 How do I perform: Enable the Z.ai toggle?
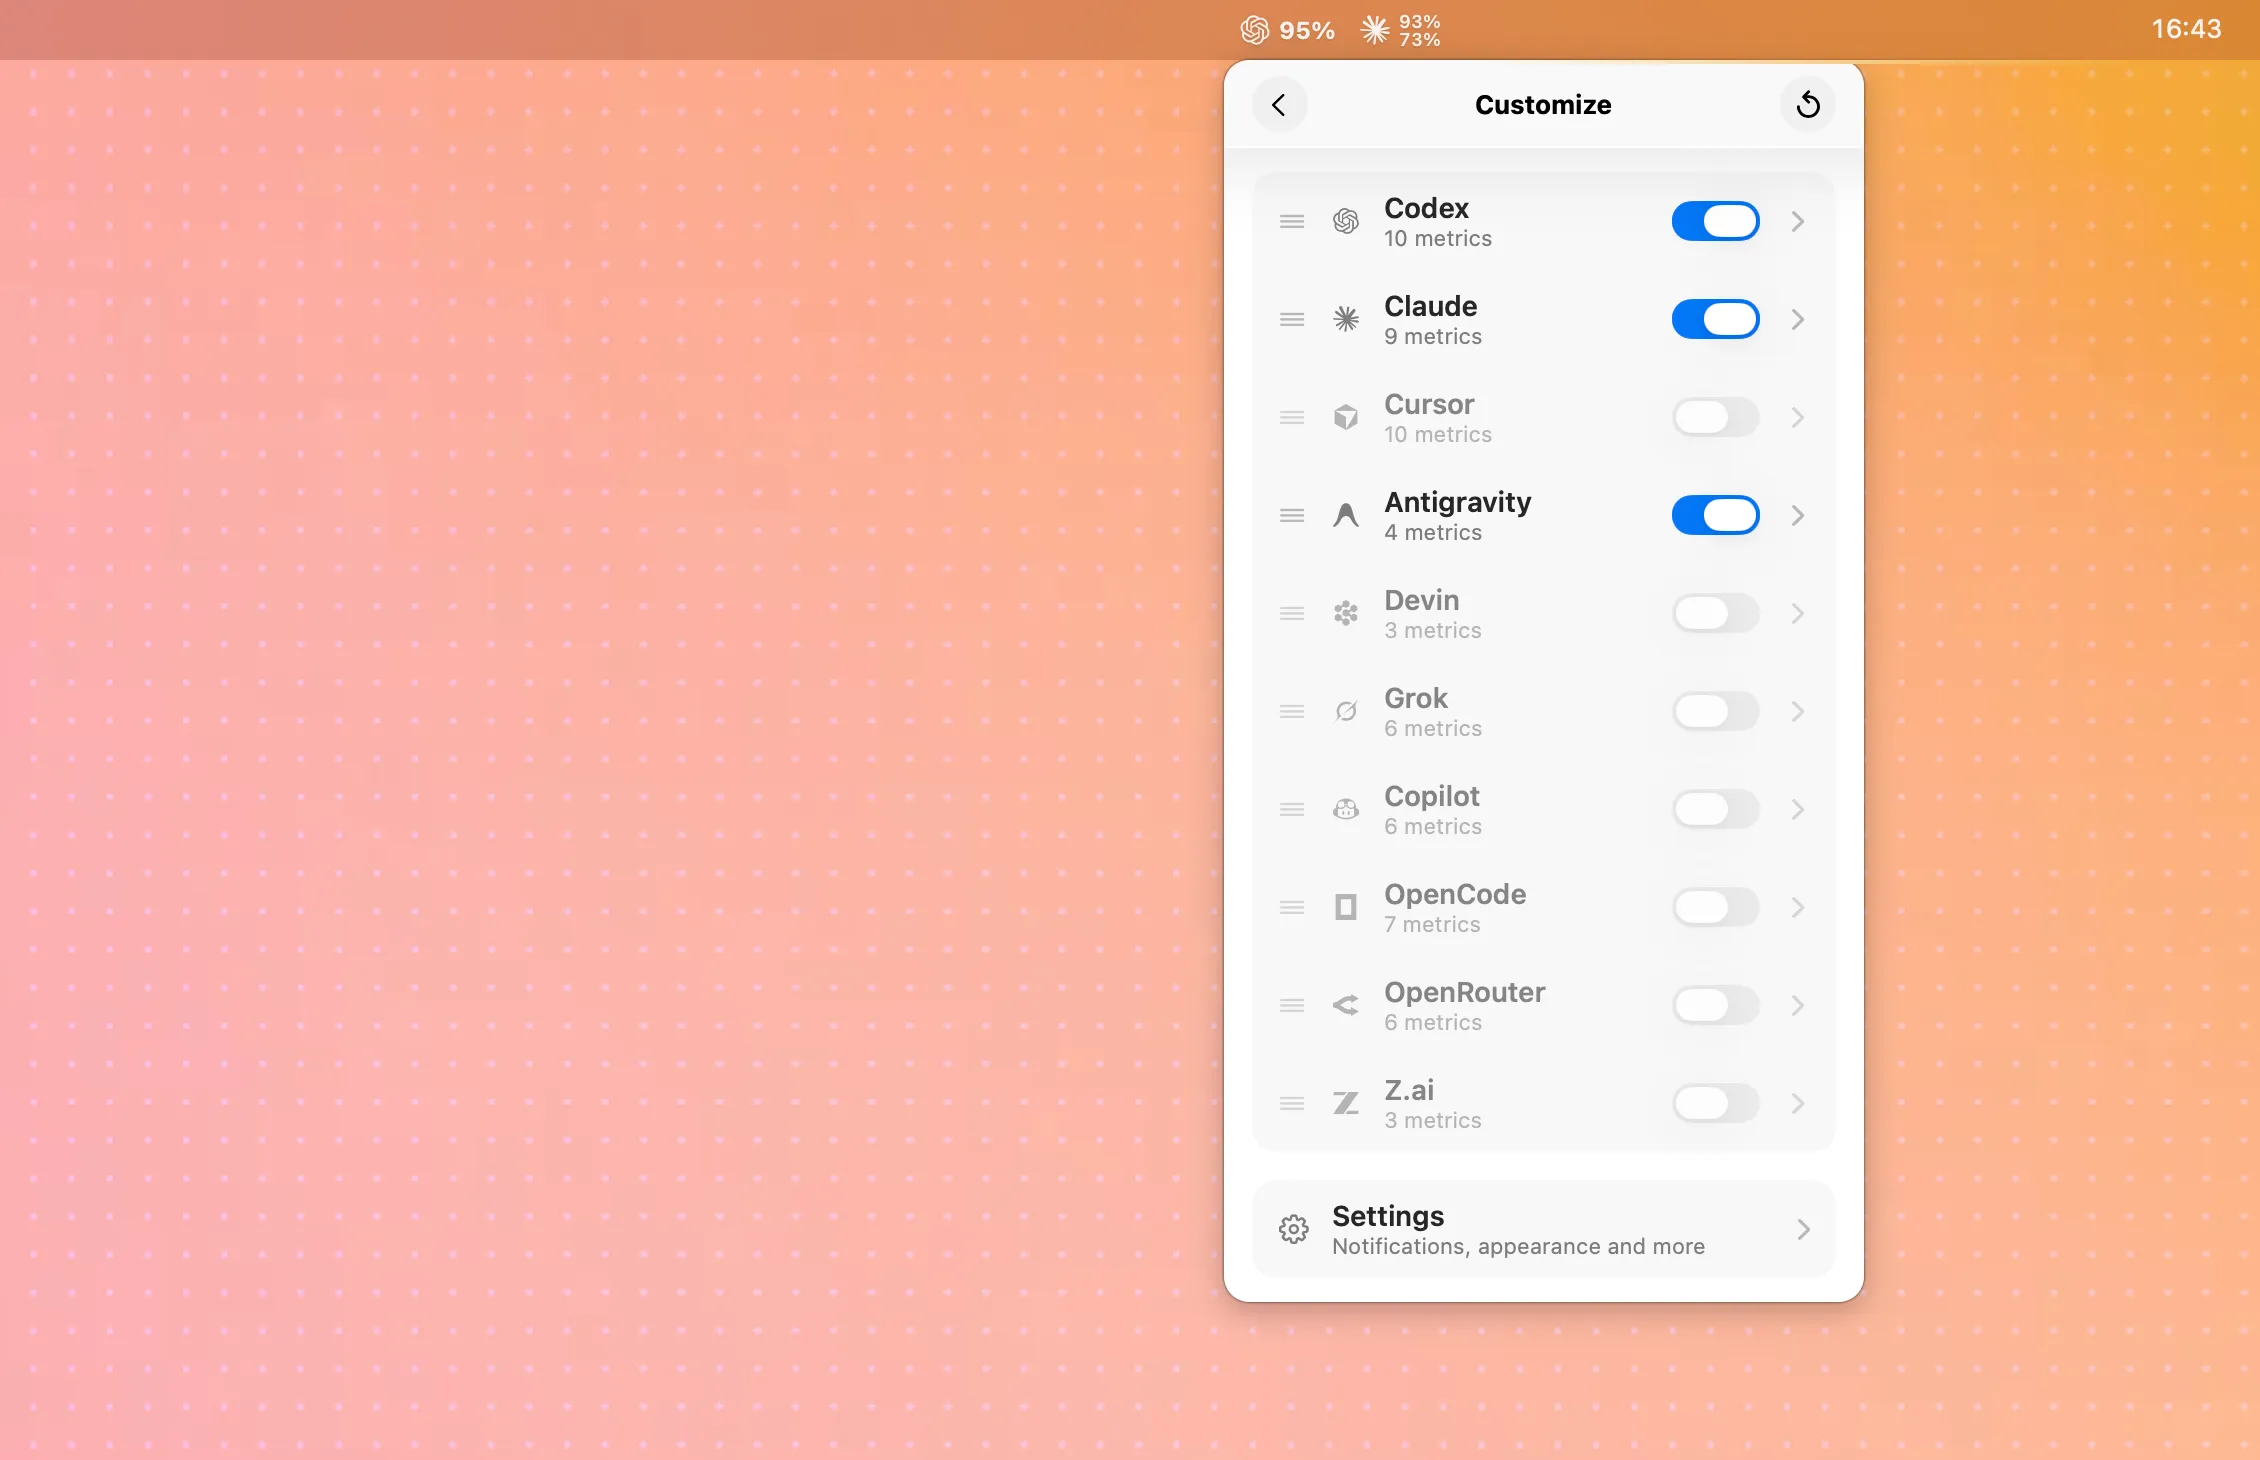pos(1715,1103)
